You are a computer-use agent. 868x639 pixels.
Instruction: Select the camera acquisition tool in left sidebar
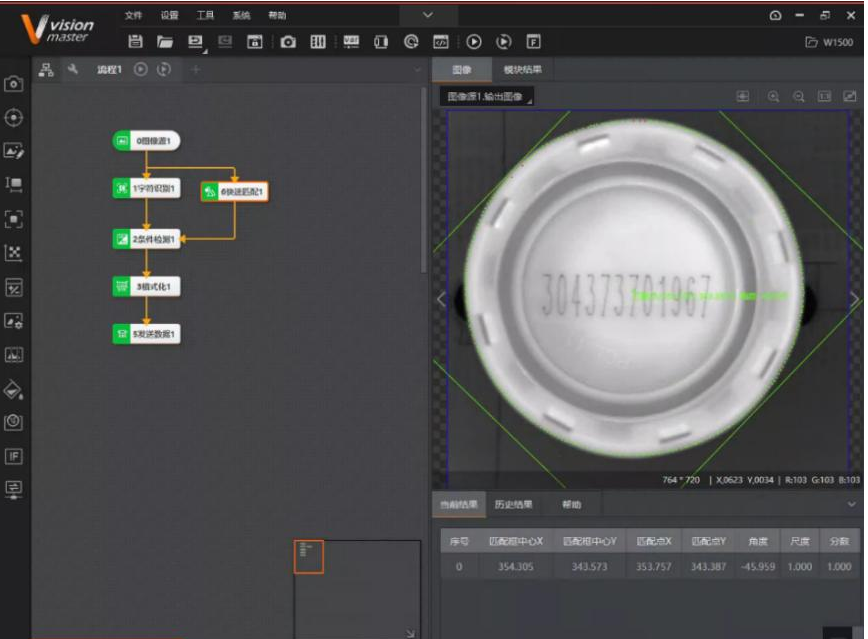click(14, 84)
